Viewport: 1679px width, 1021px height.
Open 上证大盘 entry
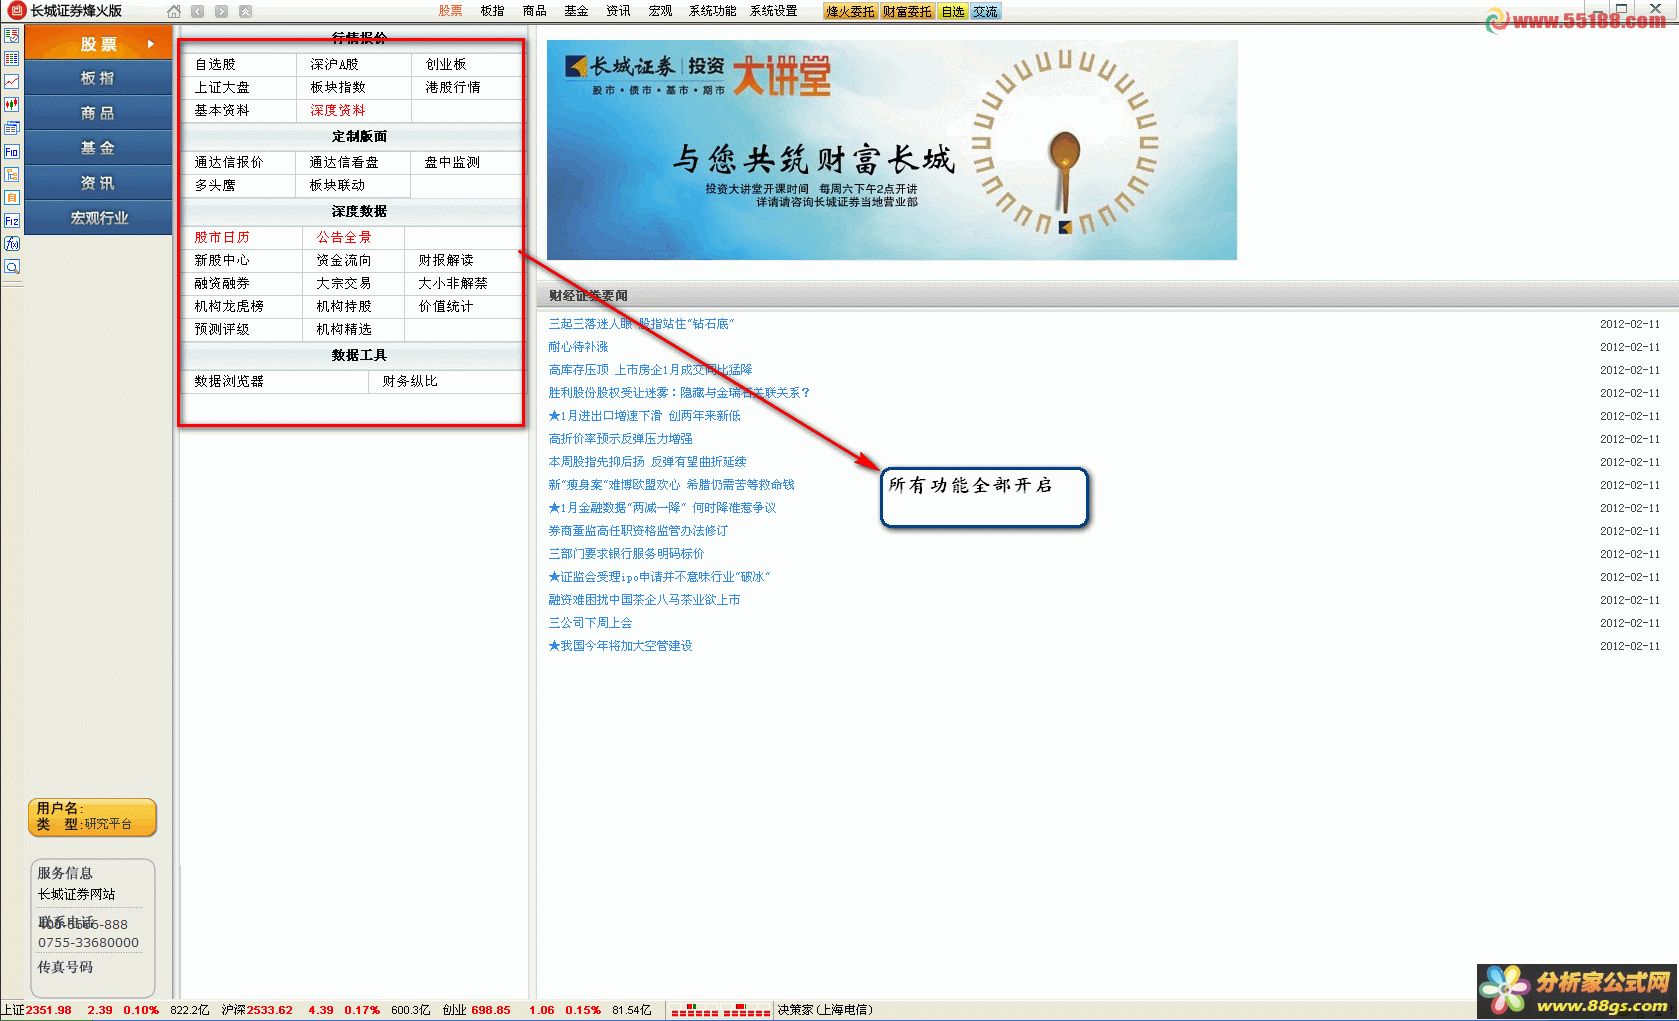(222, 87)
